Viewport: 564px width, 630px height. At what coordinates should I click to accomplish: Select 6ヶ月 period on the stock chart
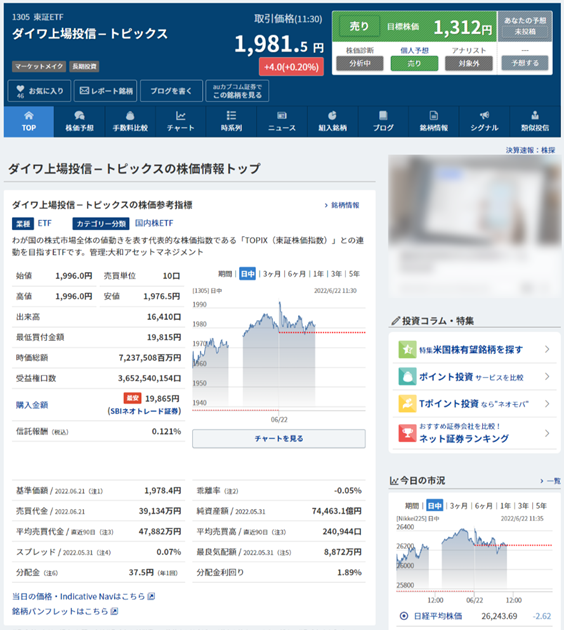point(296,274)
